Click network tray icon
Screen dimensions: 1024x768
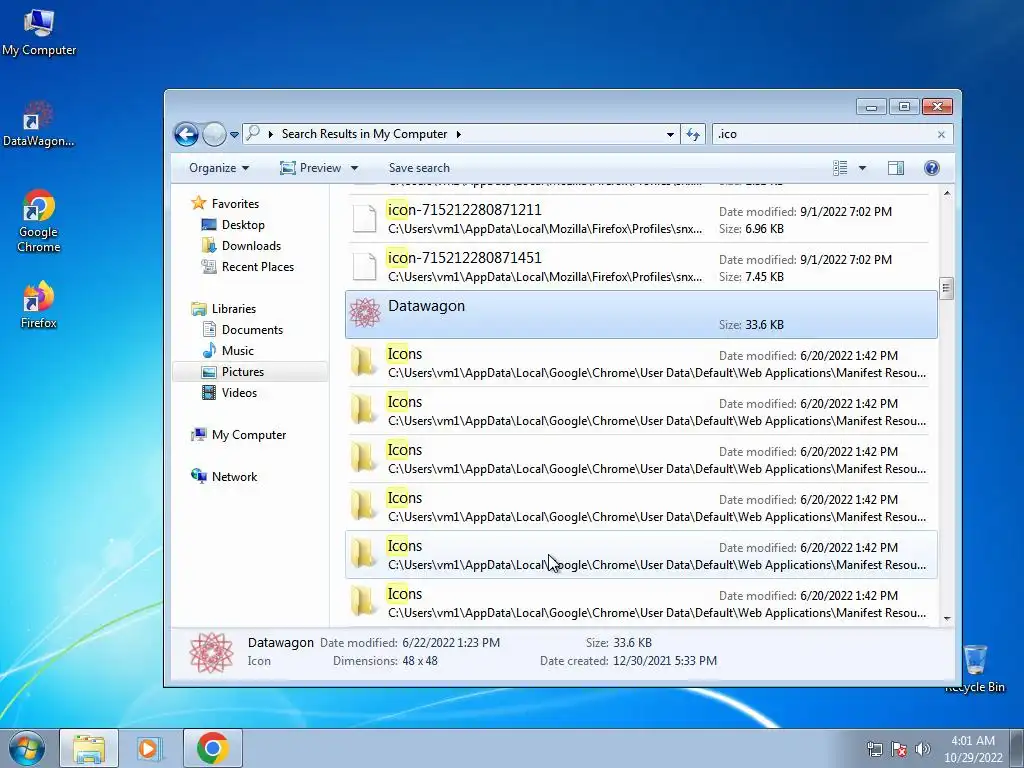coord(874,749)
